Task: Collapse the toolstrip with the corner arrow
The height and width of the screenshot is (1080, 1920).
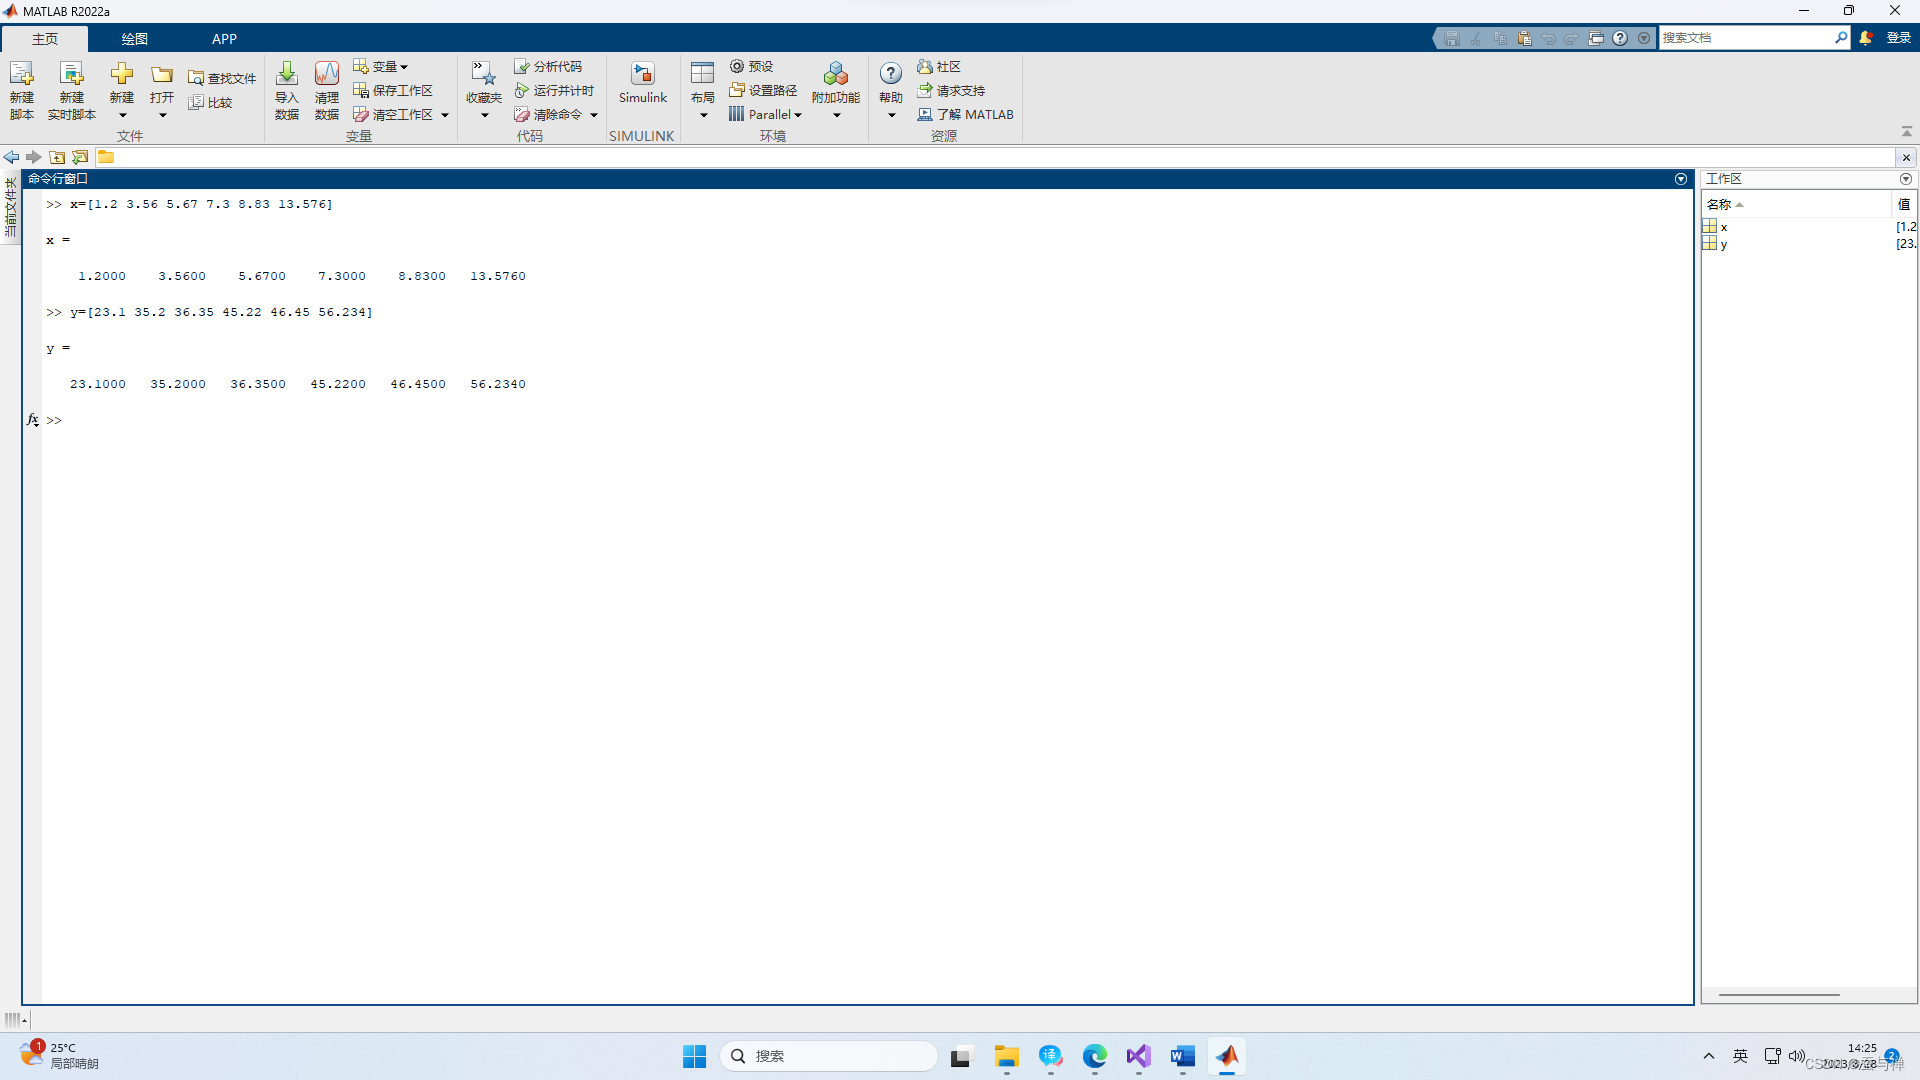Action: [x=1906, y=132]
